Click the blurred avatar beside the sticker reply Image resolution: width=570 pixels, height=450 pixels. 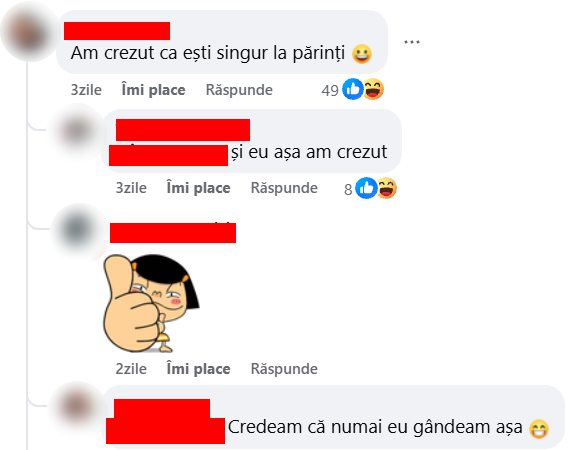(x=78, y=231)
